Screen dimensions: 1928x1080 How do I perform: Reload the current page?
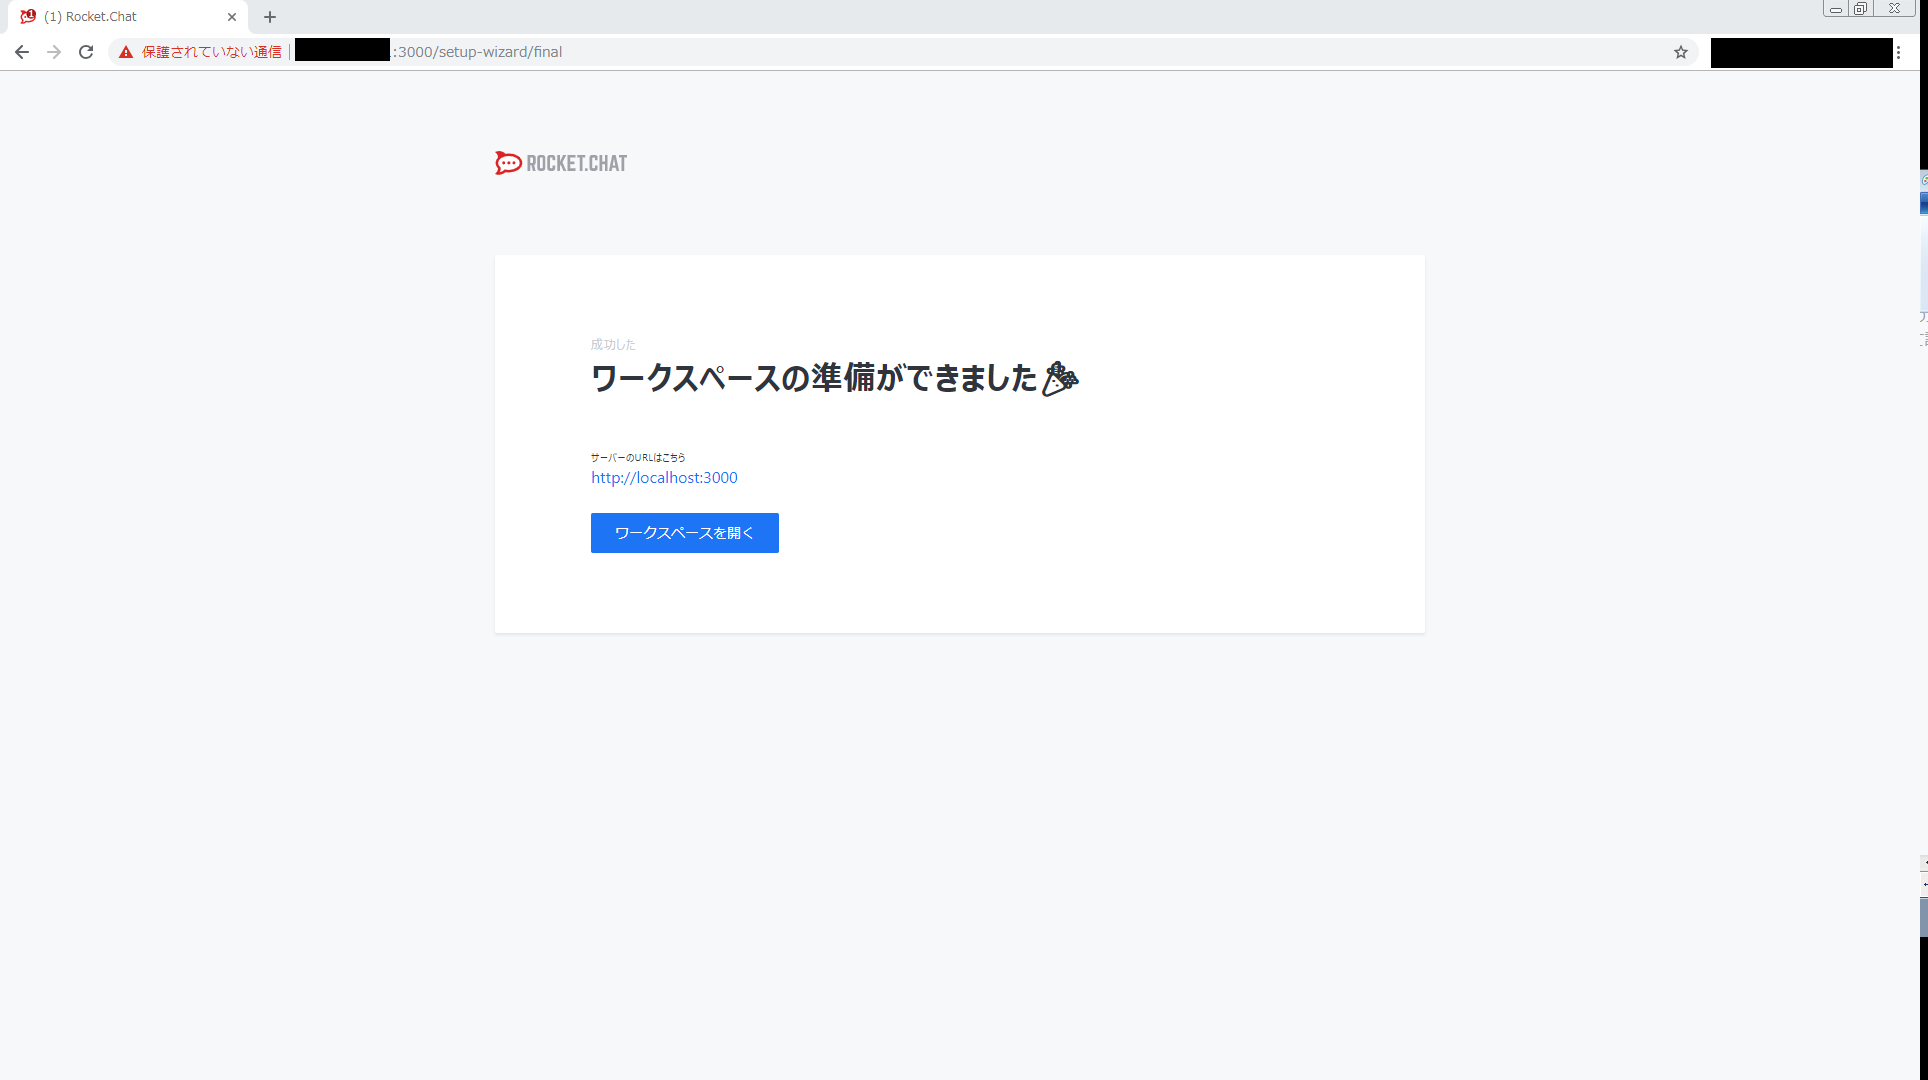[x=86, y=52]
